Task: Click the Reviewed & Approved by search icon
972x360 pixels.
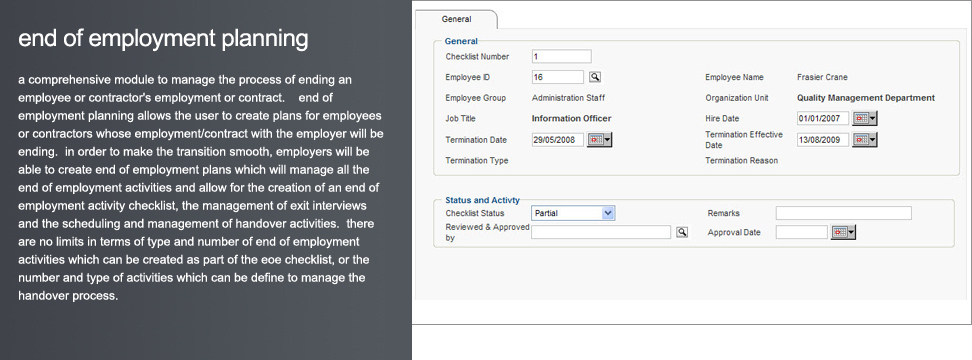Action: (x=682, y=232)
